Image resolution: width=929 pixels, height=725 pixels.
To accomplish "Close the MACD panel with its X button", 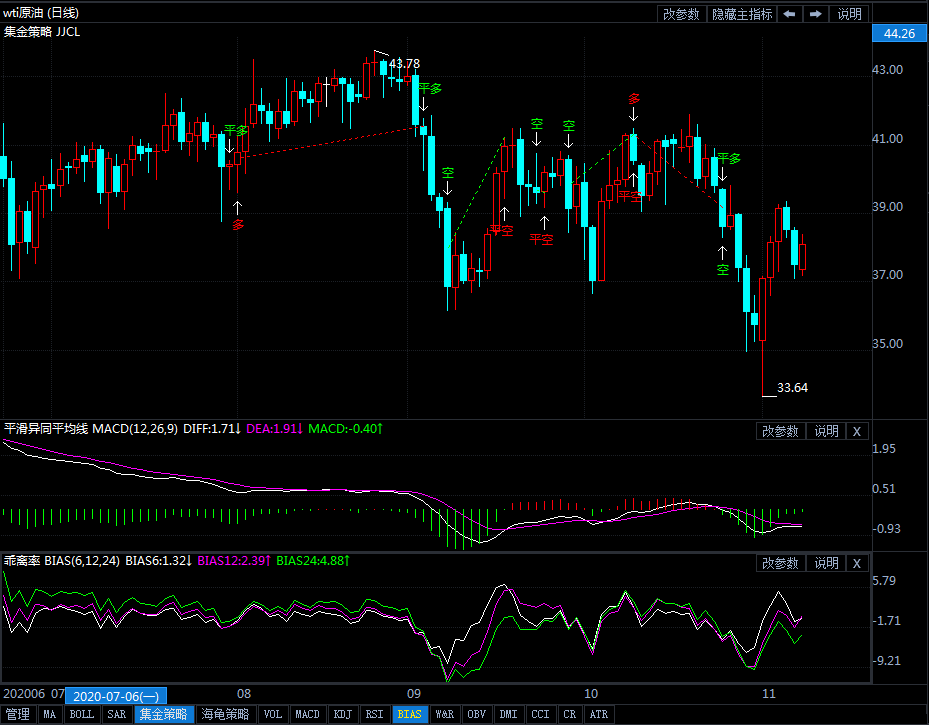I will [x=857, y=431].
